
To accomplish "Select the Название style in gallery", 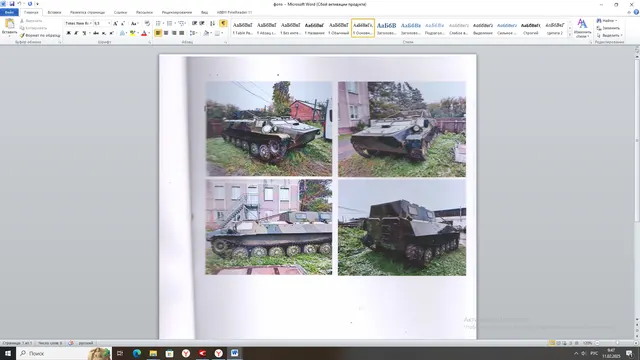I will pos(315,28).
